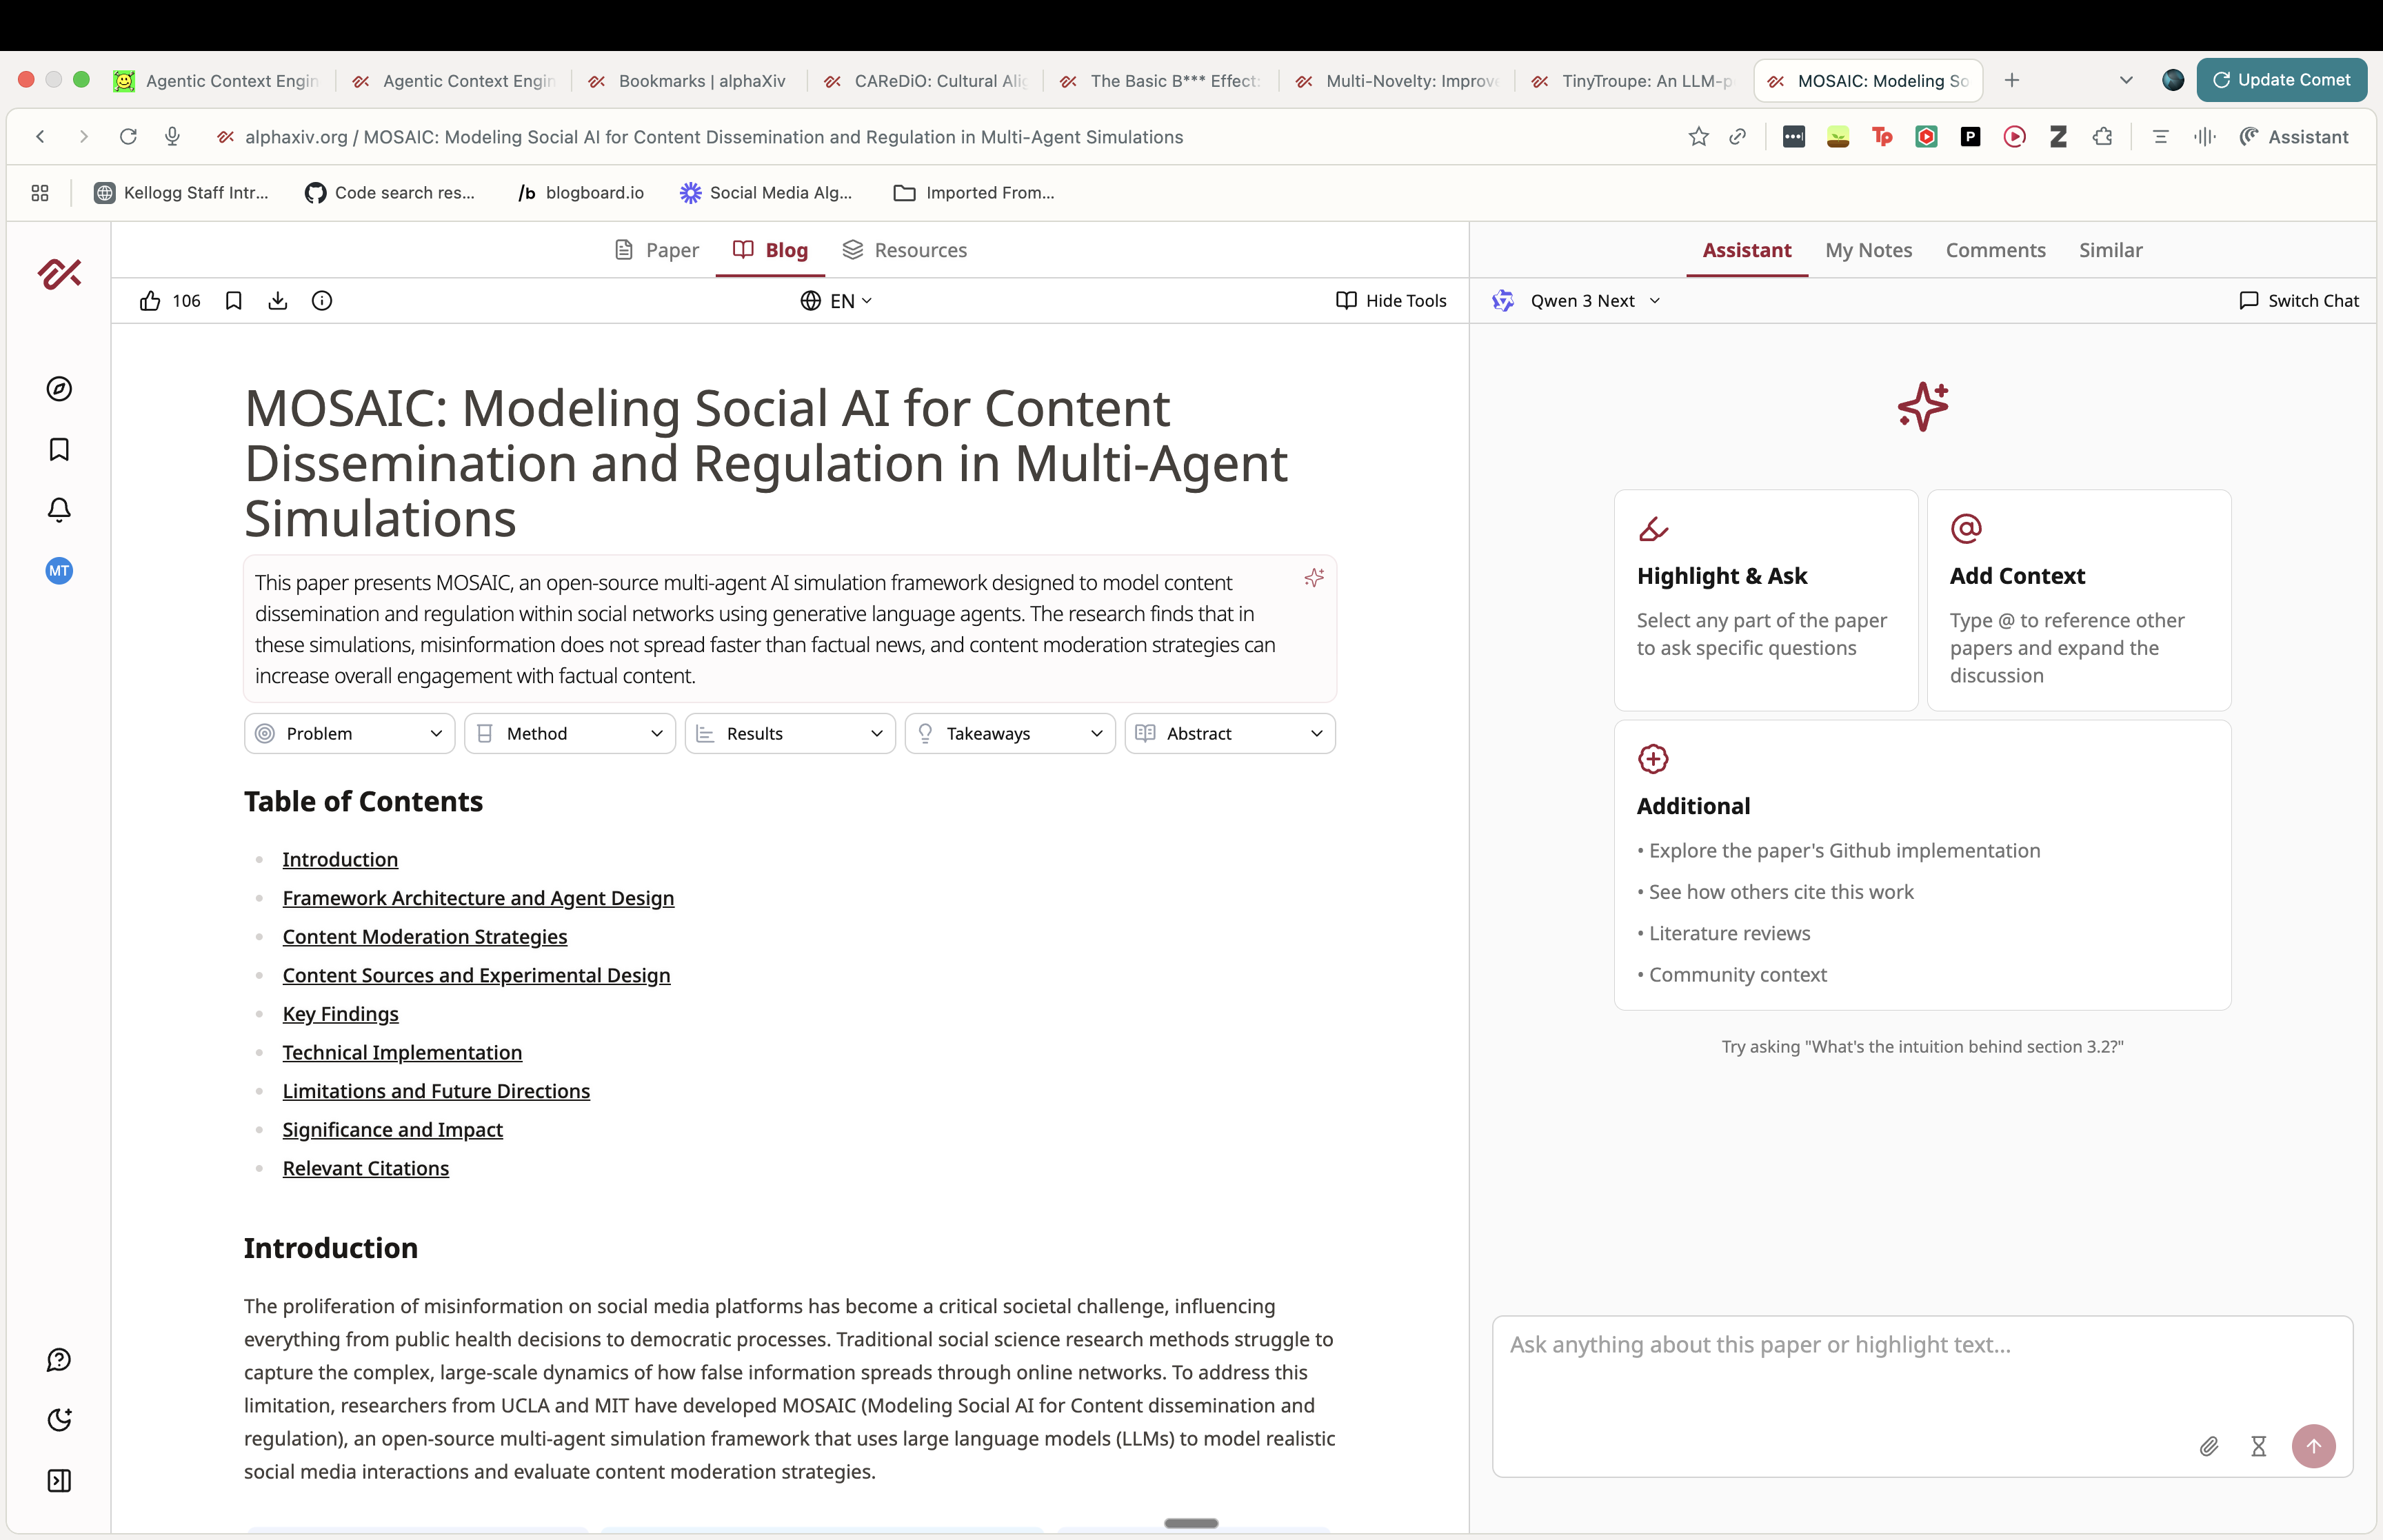The height and width of the screenshot is (1540, 2383).
Task: Collapse sidebar panel icon at bottom left
Action: pyautogui.click(x=59, y=1481)
